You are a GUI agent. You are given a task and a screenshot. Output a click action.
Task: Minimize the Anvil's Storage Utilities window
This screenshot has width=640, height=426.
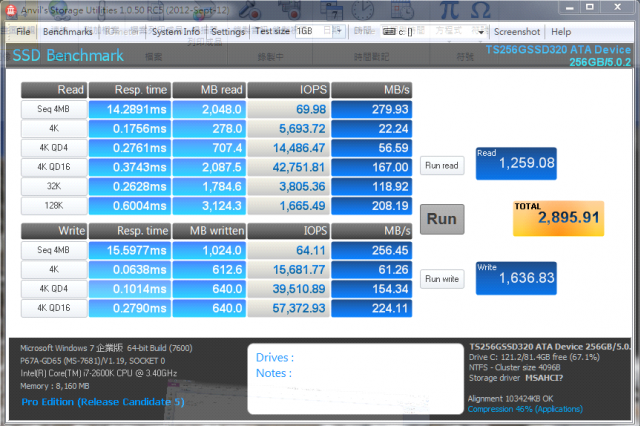[x=570, y=7]
